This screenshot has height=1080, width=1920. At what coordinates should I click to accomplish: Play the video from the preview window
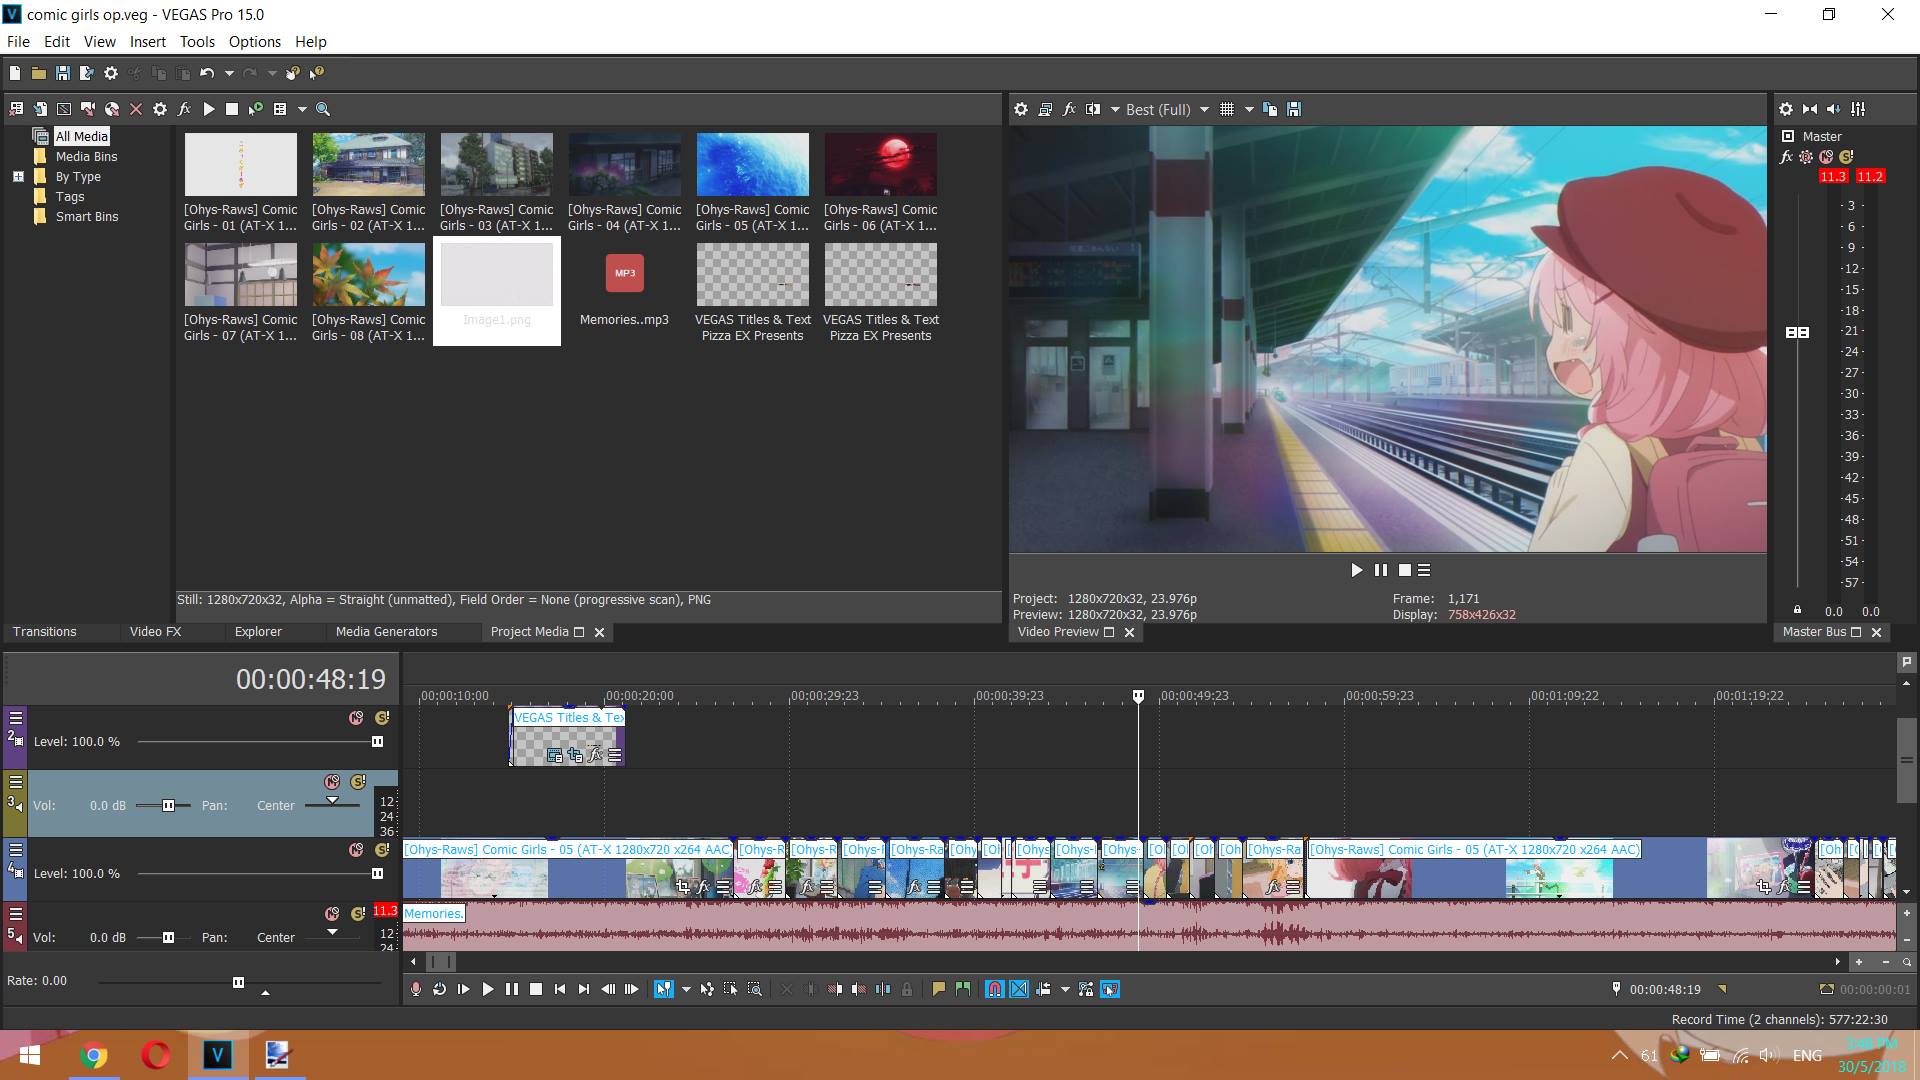1356,570
